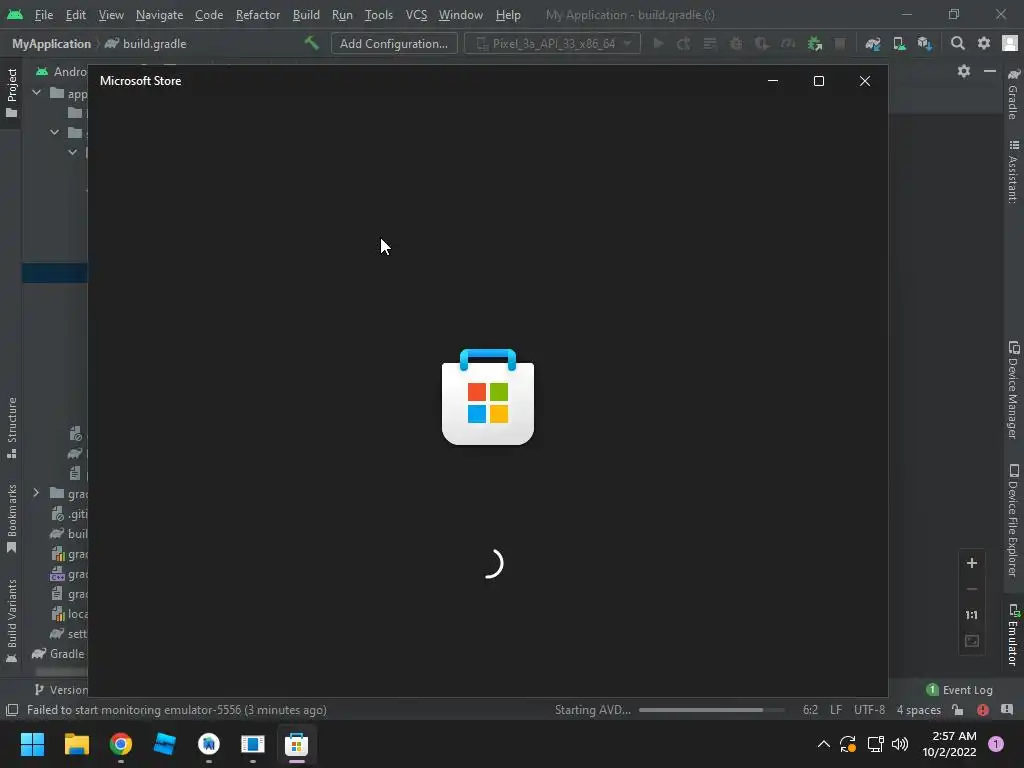
Task: Click the volume speaker tray icon
Action: pos(900,744)
